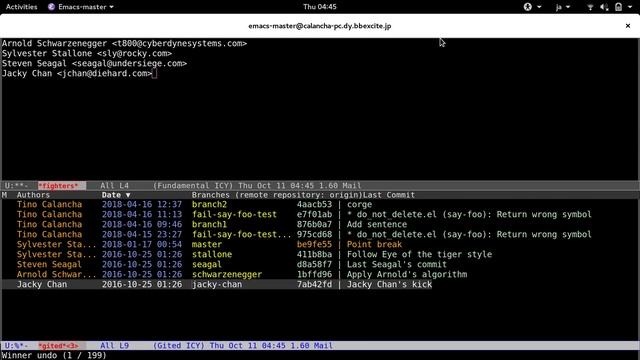Select the master branch
The image size is (640, 360).
[x=207, y=244]
